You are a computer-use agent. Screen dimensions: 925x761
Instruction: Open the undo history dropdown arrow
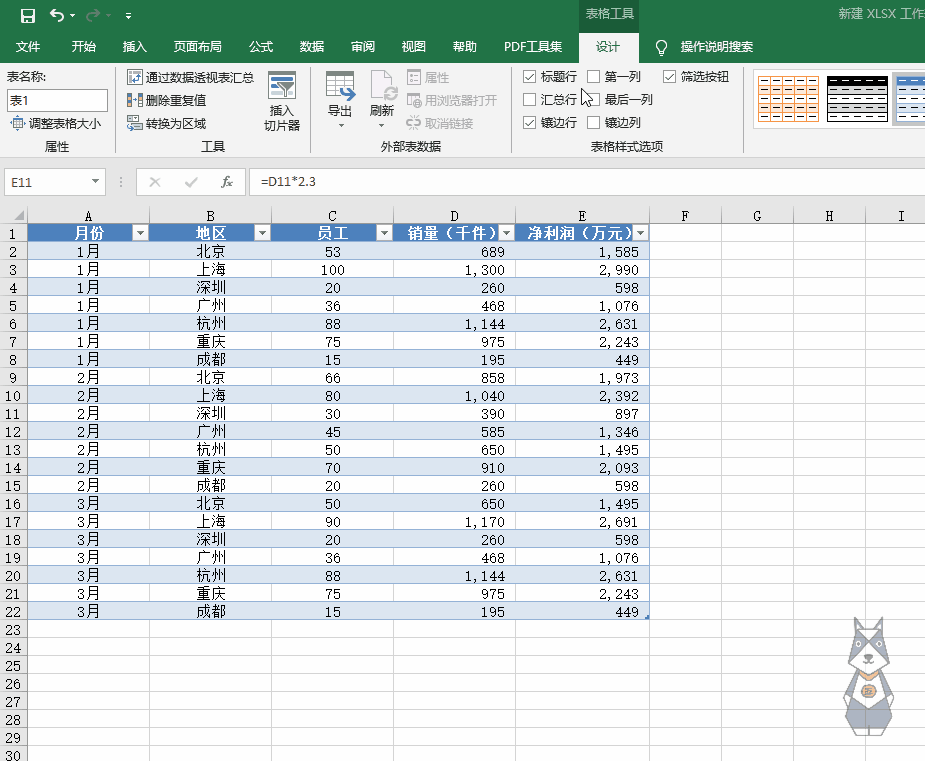click(73, 15)
